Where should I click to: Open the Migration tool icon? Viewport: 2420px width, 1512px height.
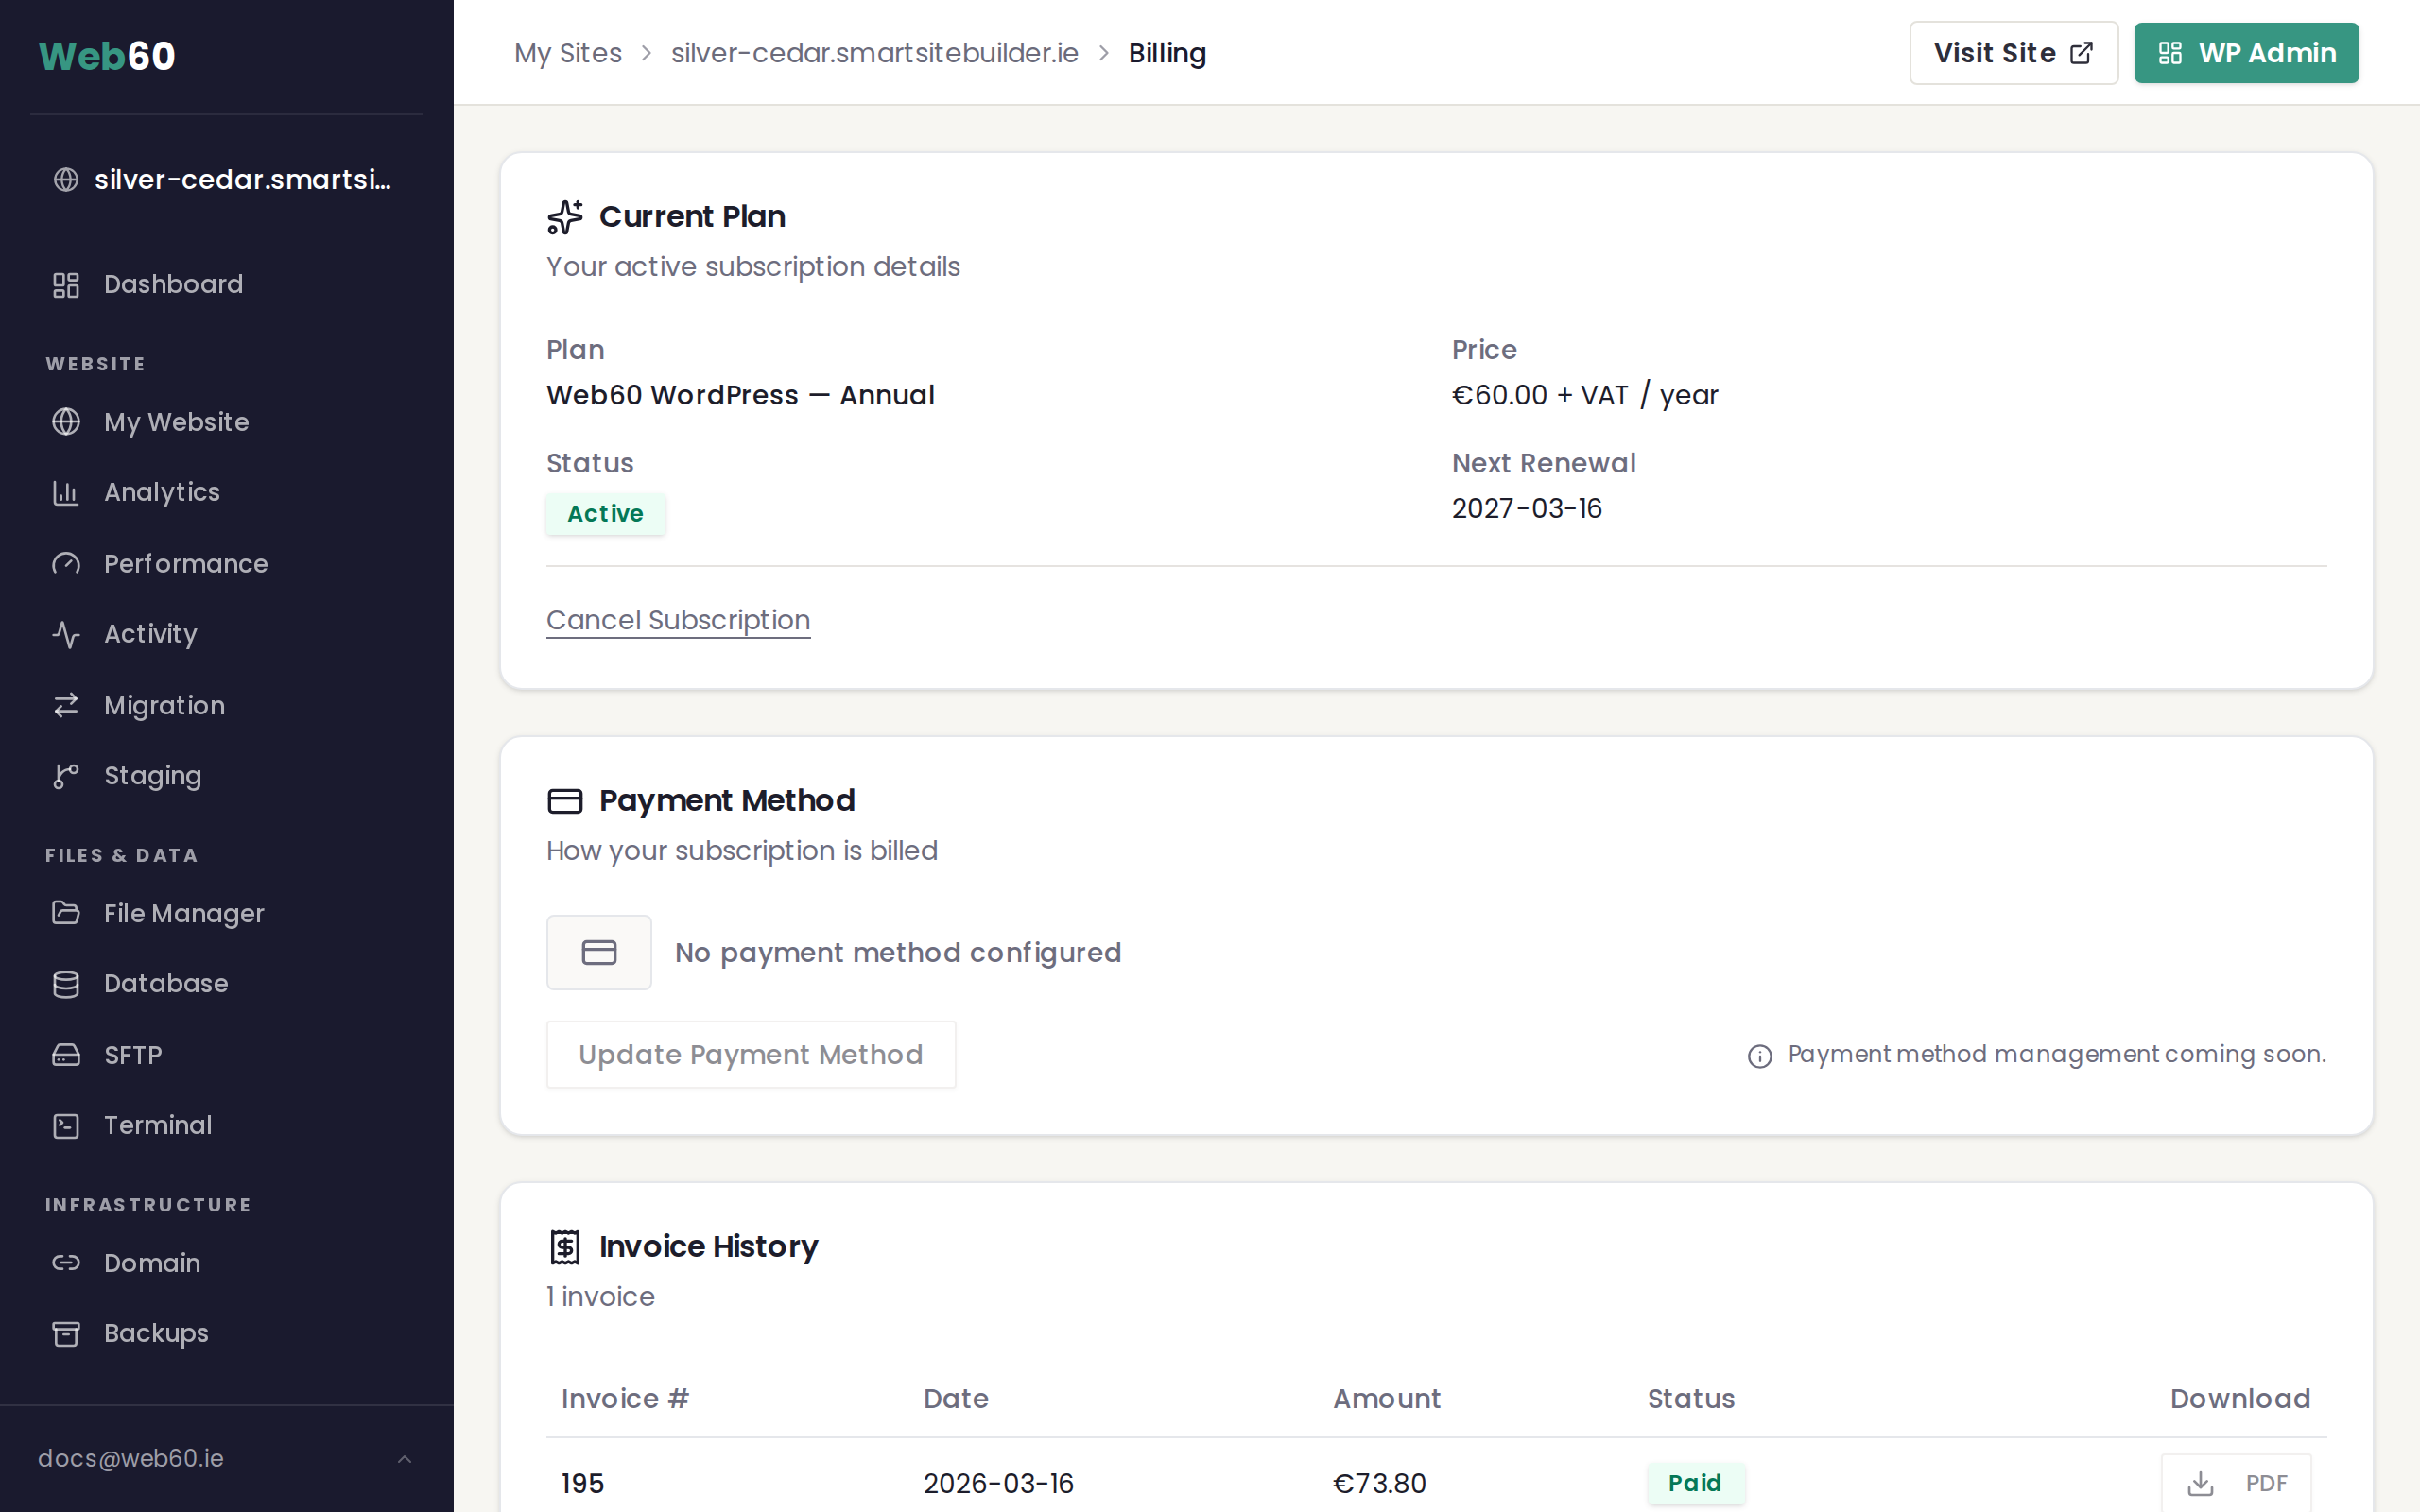tap(66, 705)
